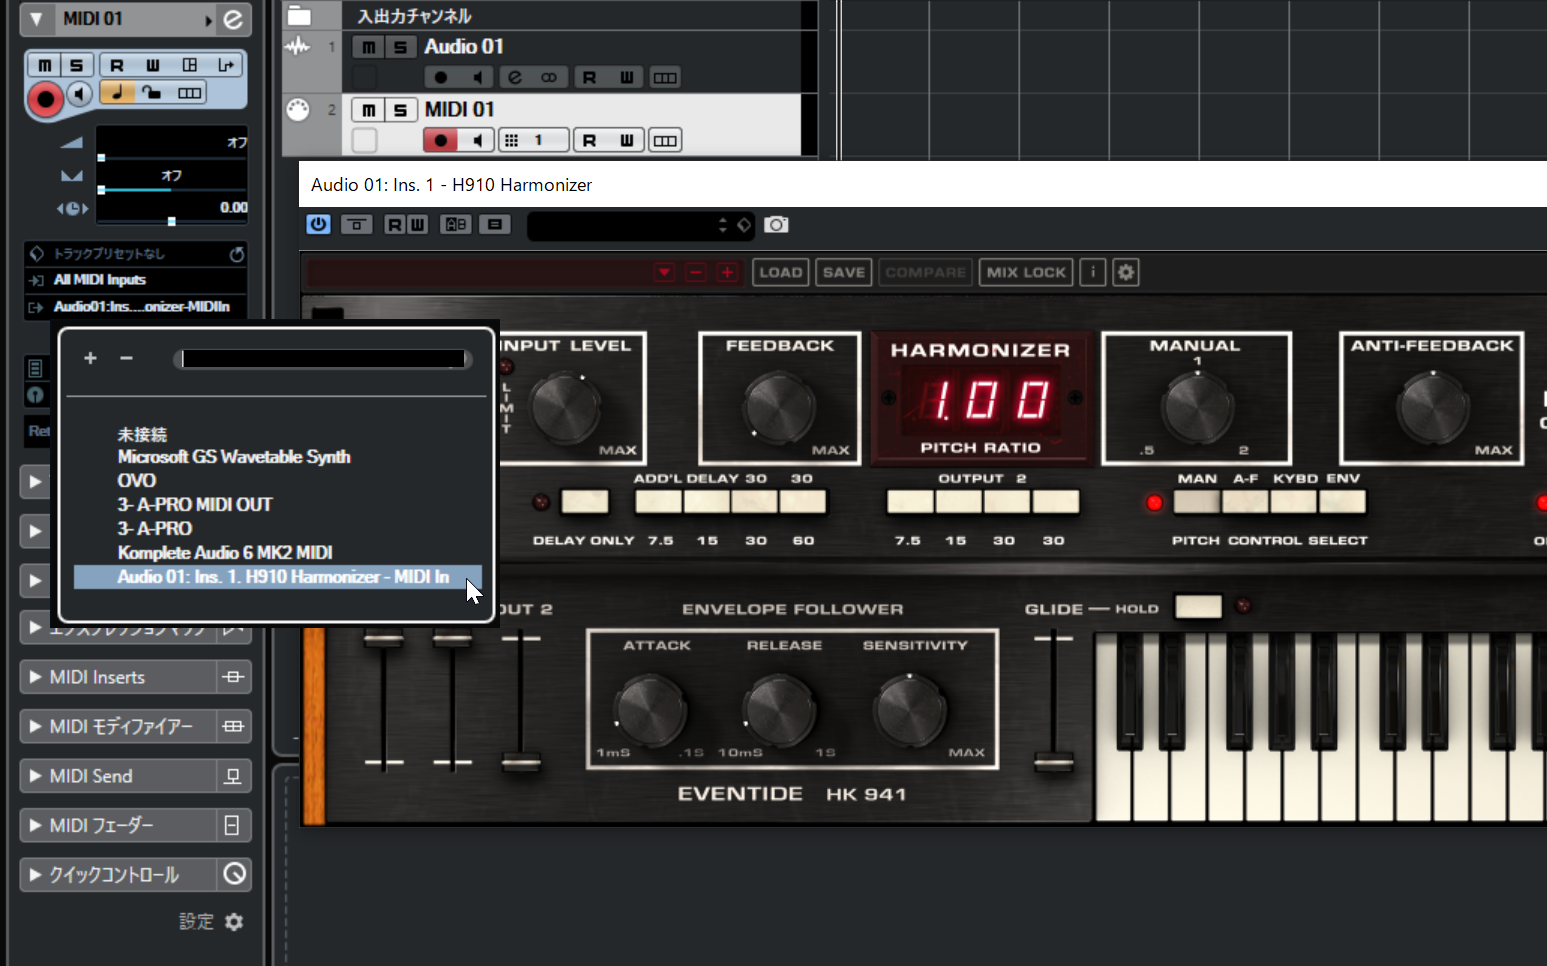Screen dimensions: 1547x966
Task: Enable write automation in MIDI 01 inspector
Action: [x=152, y=65]
